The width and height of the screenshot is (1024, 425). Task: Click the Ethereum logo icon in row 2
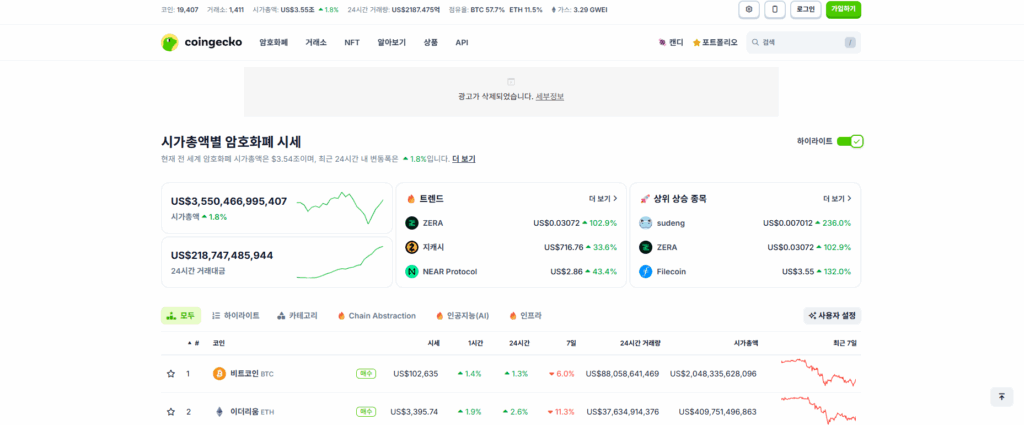point(219,412)
